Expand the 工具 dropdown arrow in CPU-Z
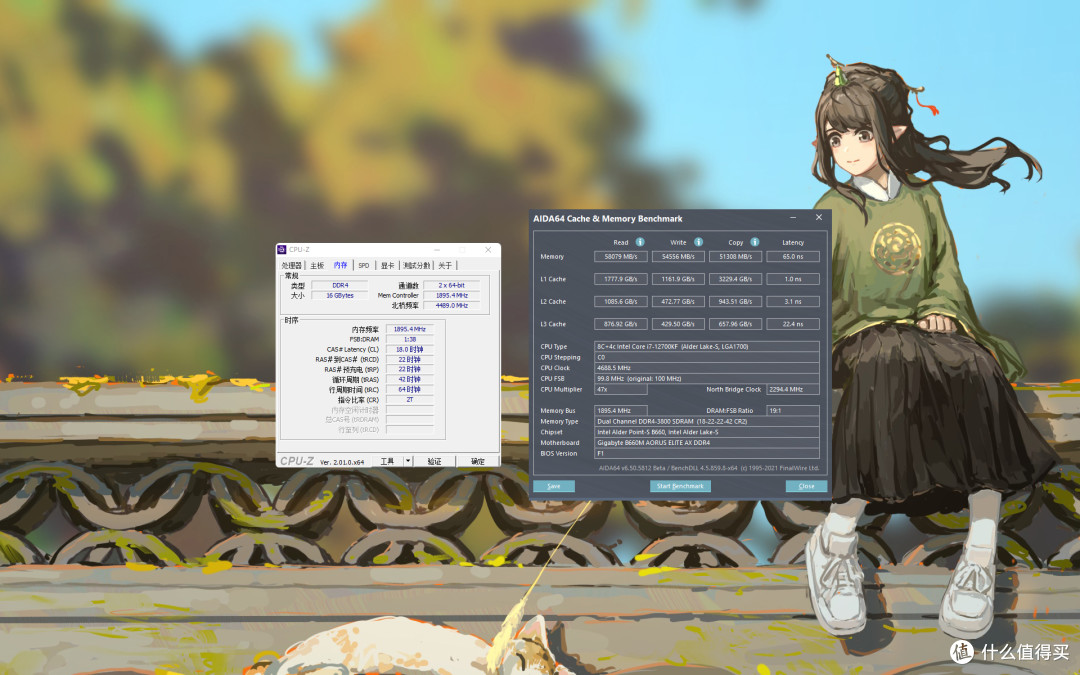Image resolution: width=1080 pixels, height=675 pixels. click(x=408, y=461)
